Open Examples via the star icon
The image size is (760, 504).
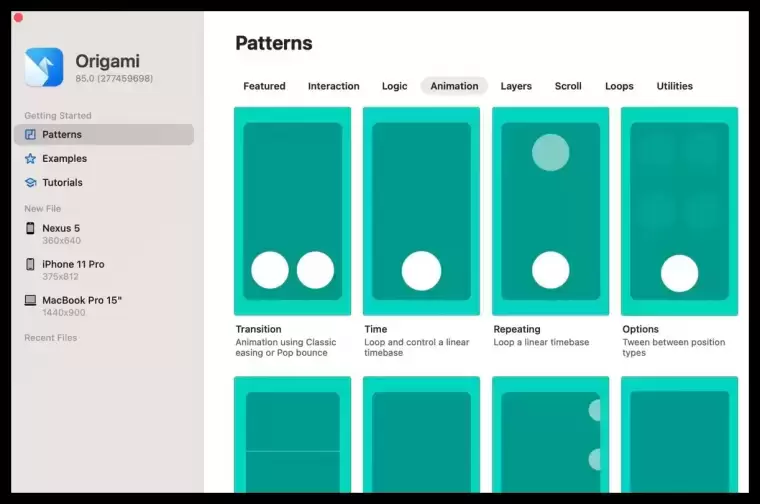point(30,158)
